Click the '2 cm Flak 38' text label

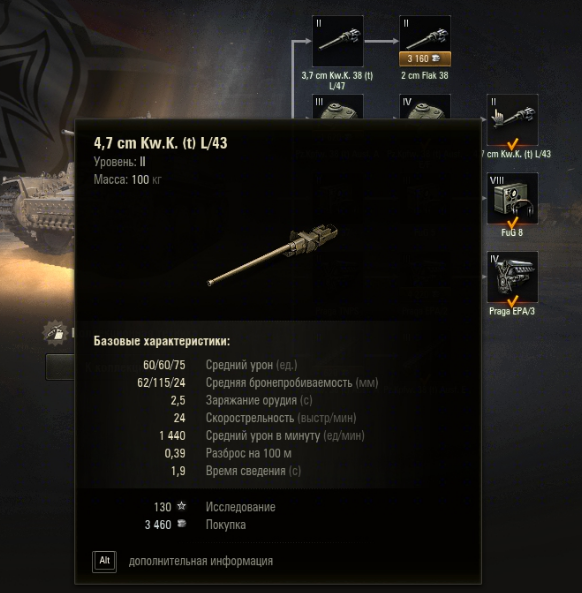coord(425,76)
